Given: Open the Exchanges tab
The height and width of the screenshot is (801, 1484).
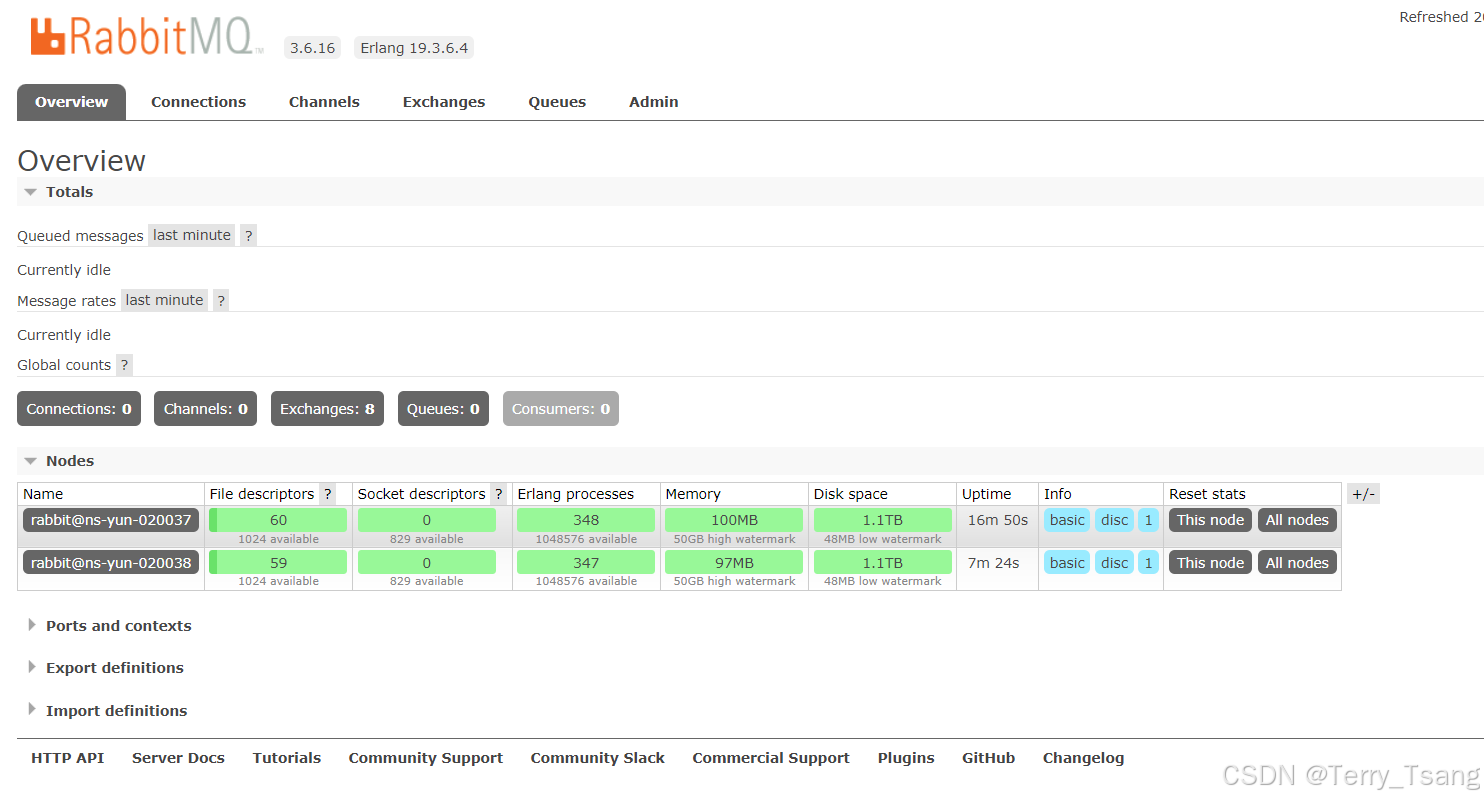Looking at the screenshot, I should coord(444,102).
